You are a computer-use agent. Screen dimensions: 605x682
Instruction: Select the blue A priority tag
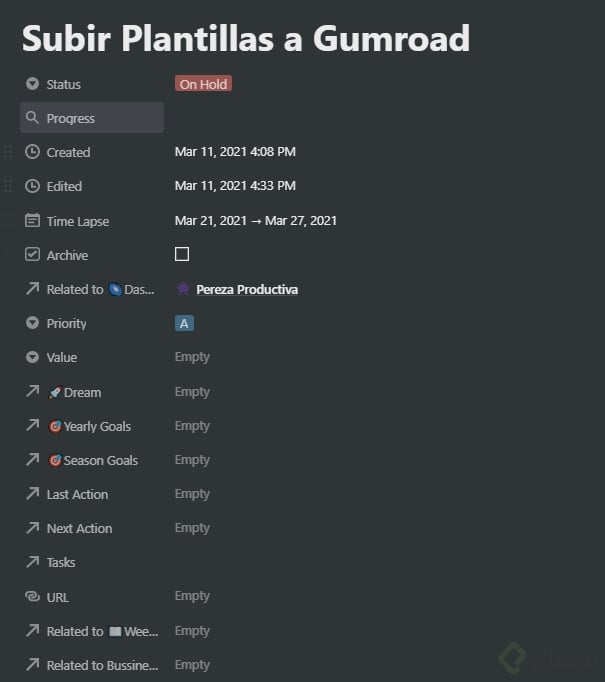coord(184,323)
